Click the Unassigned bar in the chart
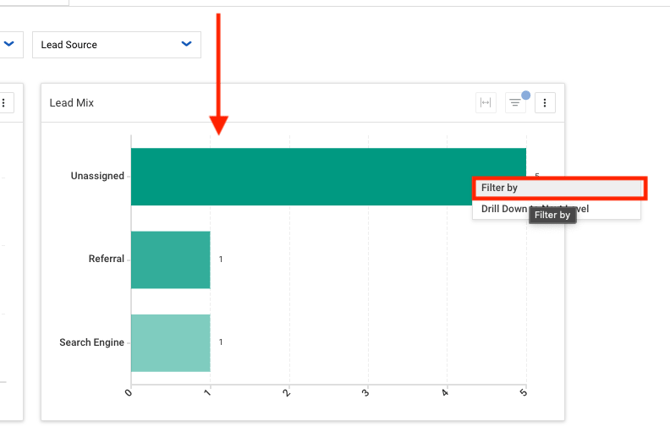This screenshot has height=432, width=670. pos(300,177)
